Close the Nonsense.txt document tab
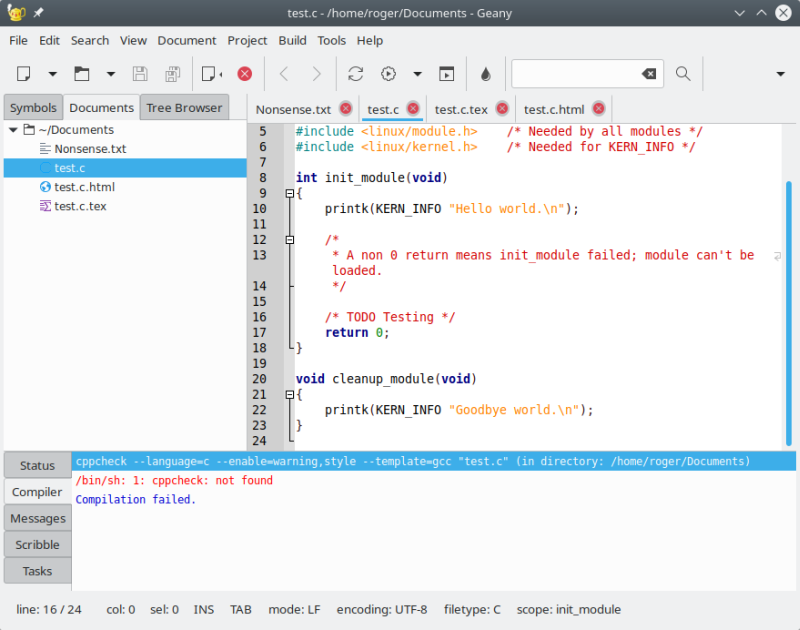This screenshot has height=630, width=800. pyautogui.click(x=346, y=109)
